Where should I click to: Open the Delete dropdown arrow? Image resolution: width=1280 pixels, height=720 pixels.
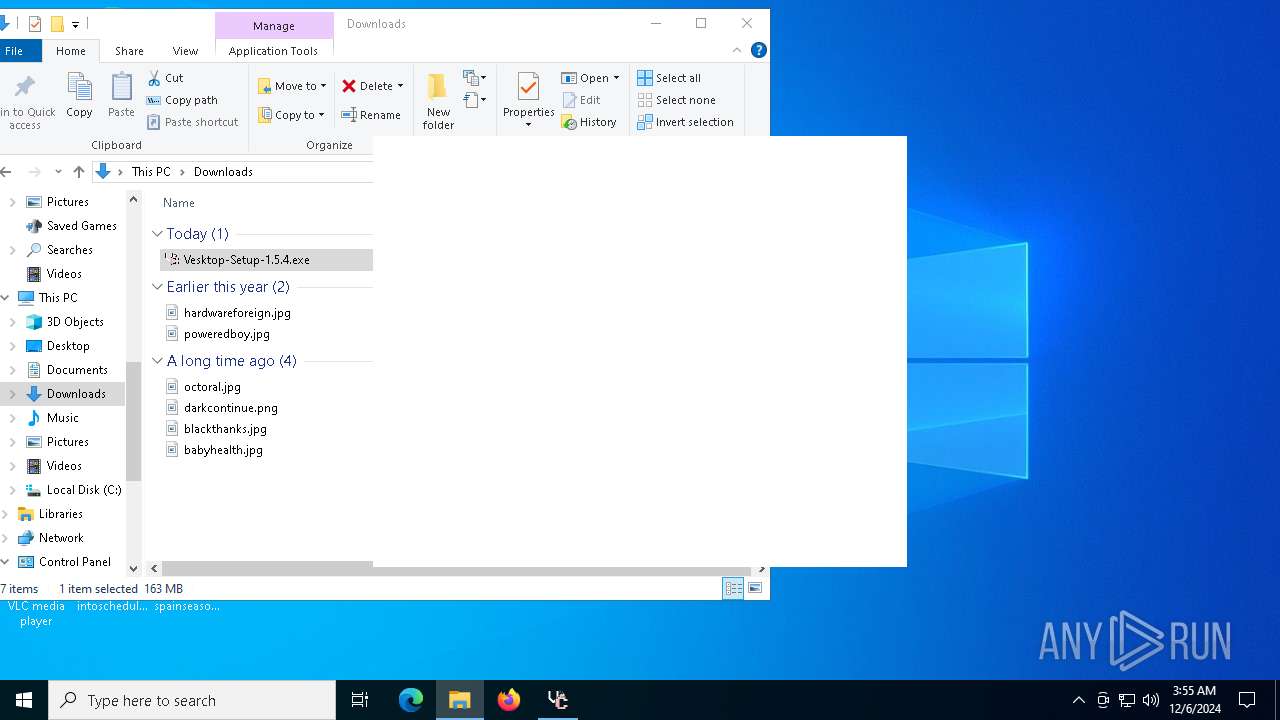pos(400,86)
